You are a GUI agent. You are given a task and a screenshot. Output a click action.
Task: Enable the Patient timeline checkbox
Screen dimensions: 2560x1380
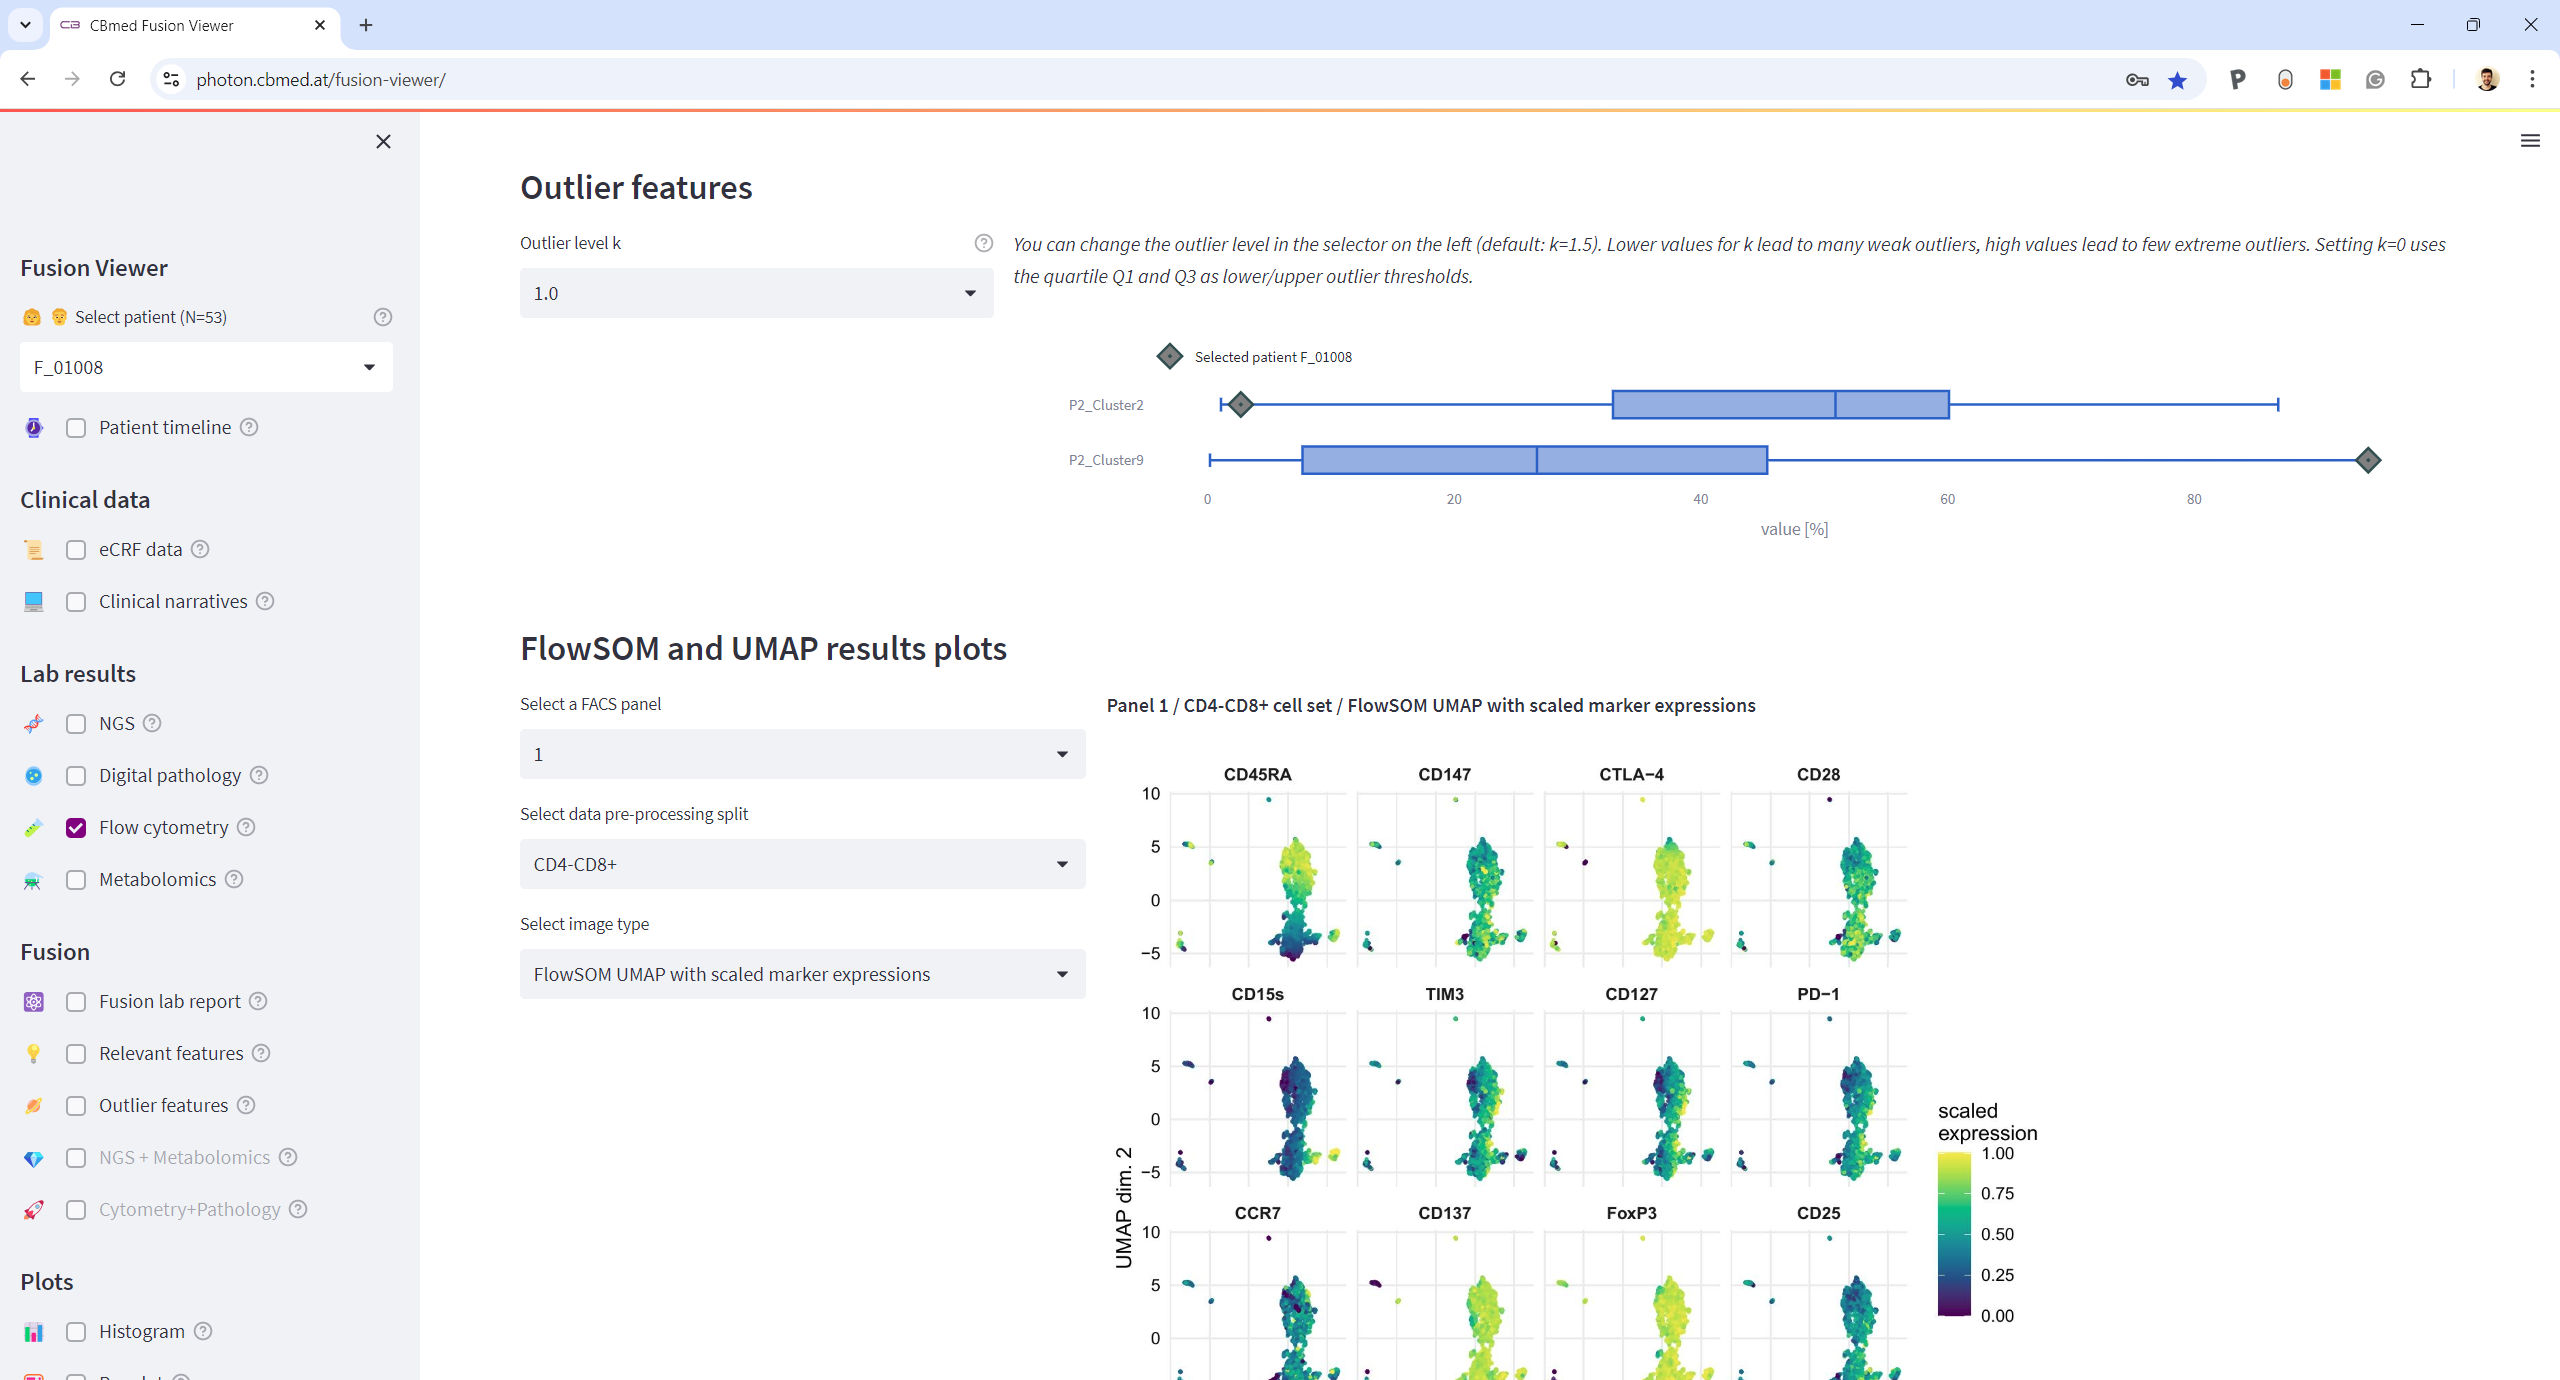(x=76, y=428)
